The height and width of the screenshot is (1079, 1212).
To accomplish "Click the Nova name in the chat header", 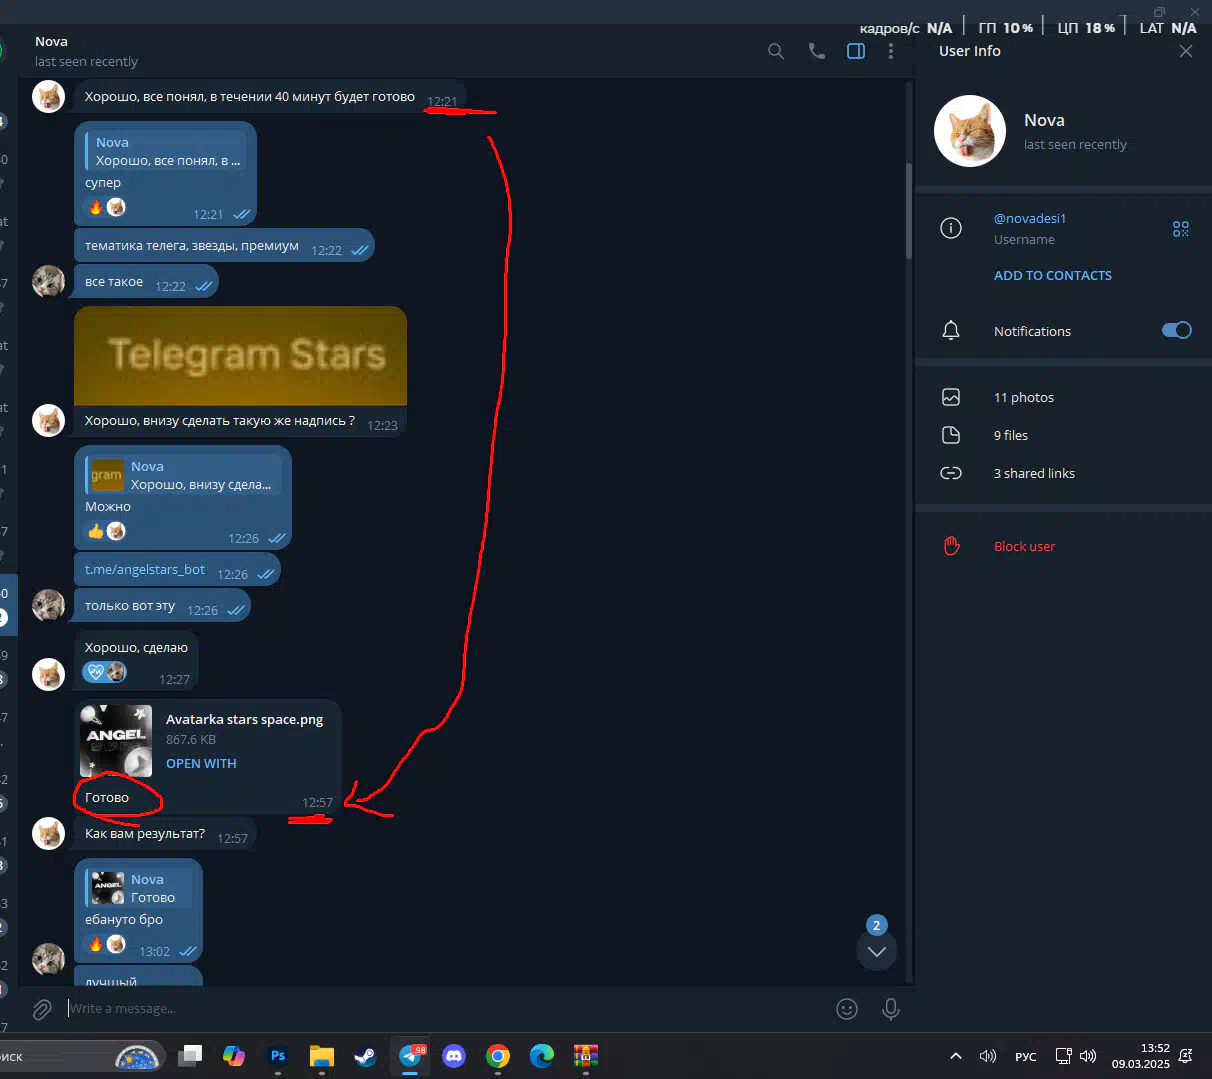I will (51, 42).
